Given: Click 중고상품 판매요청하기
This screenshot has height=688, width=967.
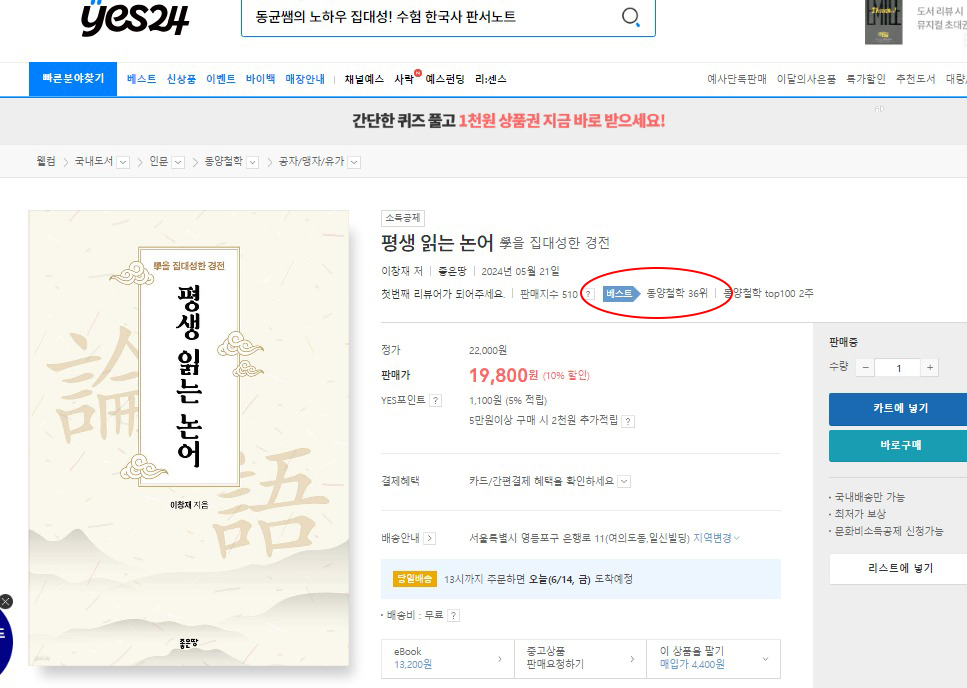Looking at the screenshot, I should click(580, 658).
